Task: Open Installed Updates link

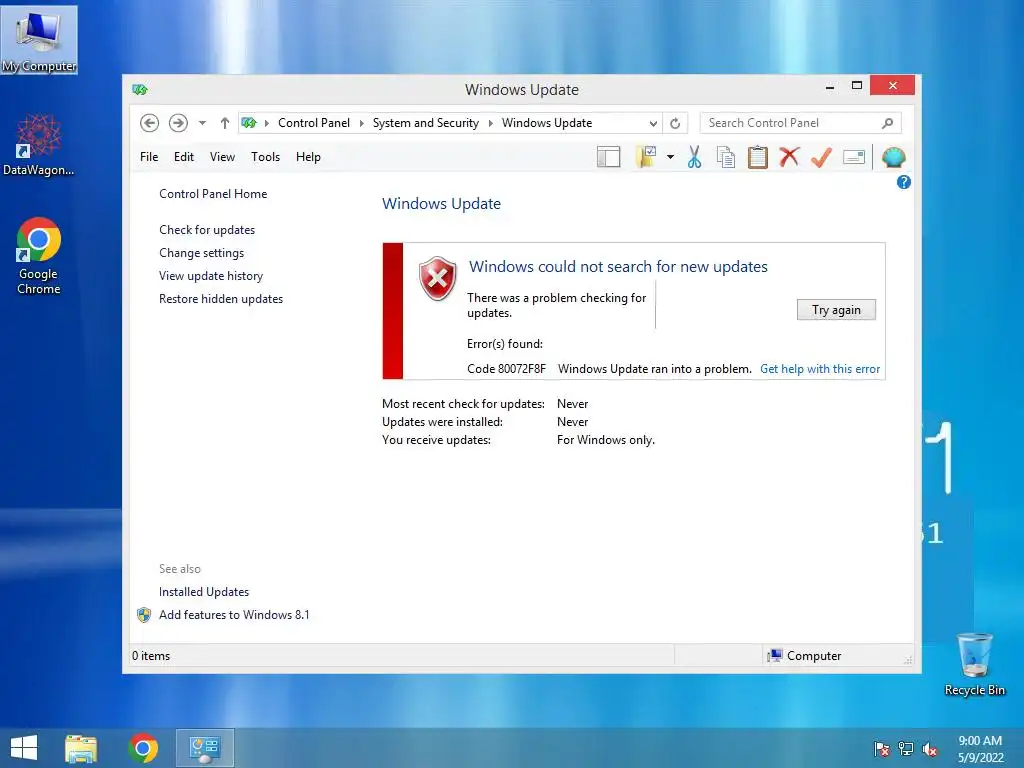Action: [204, 592]
